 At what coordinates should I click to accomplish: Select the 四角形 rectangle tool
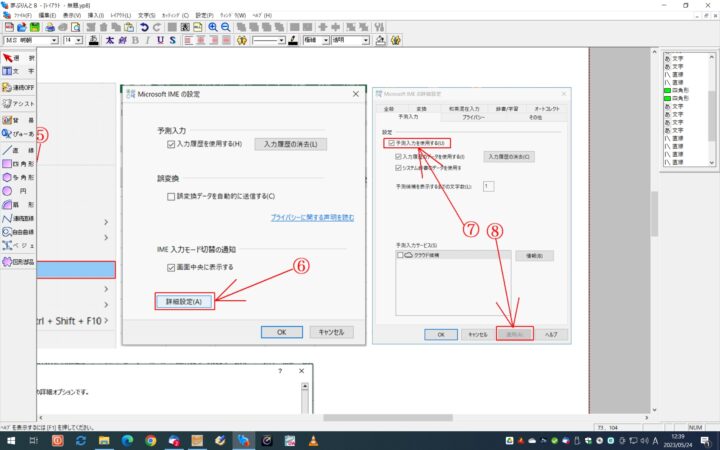click(18, 162)
